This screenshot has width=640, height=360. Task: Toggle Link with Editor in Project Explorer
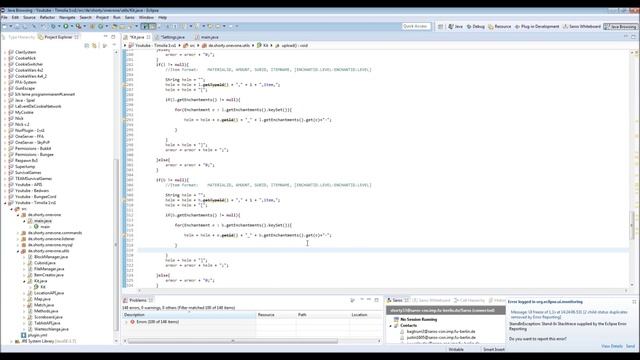coord(94,46)
